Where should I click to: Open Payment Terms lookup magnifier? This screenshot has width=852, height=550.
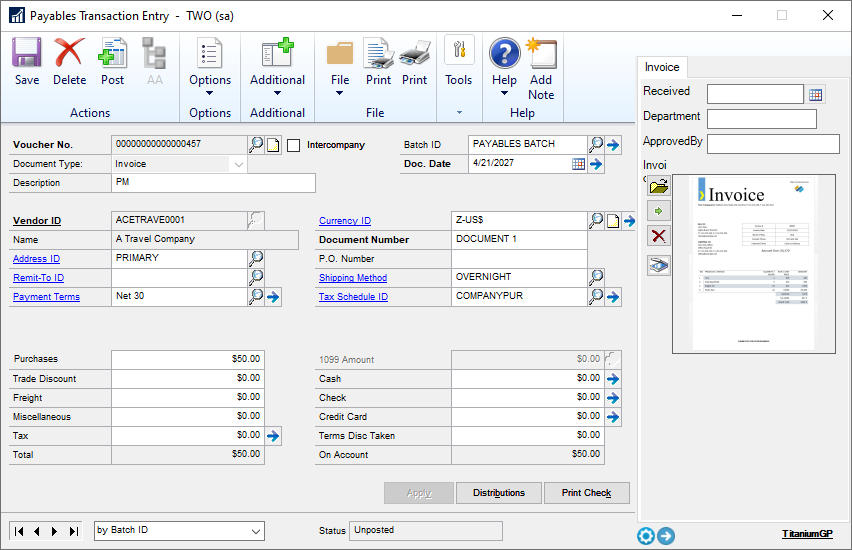pyautogui.click(x=256, y=297)
